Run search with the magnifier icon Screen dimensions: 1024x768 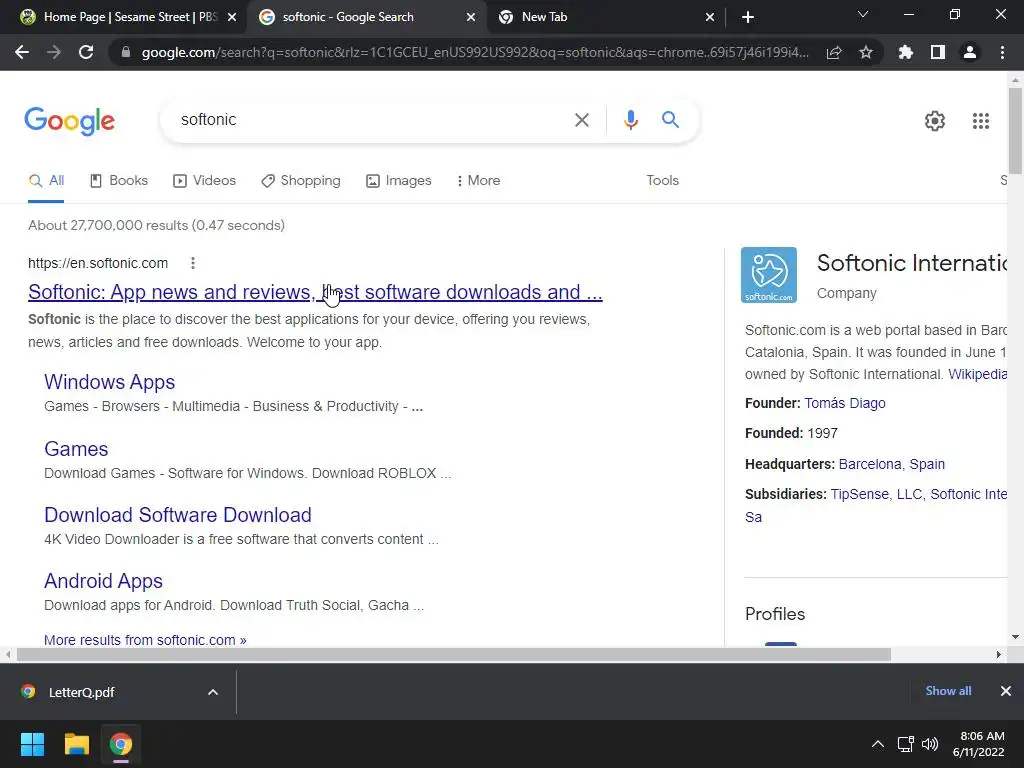pos(670,120)
